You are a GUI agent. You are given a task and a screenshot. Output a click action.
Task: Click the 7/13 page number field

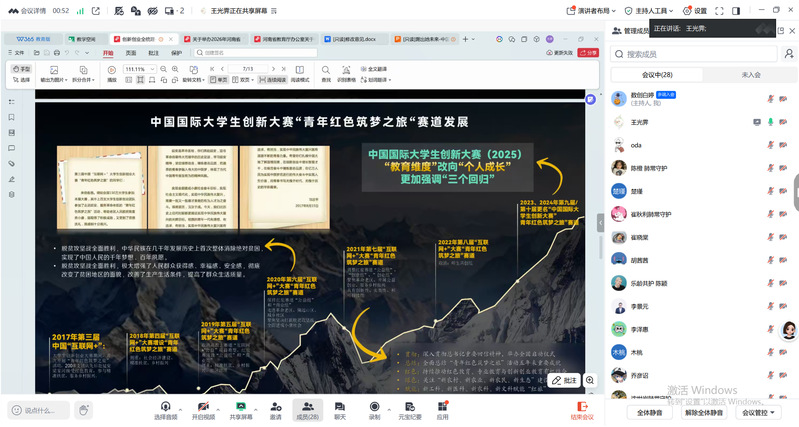tap(248, 69)
